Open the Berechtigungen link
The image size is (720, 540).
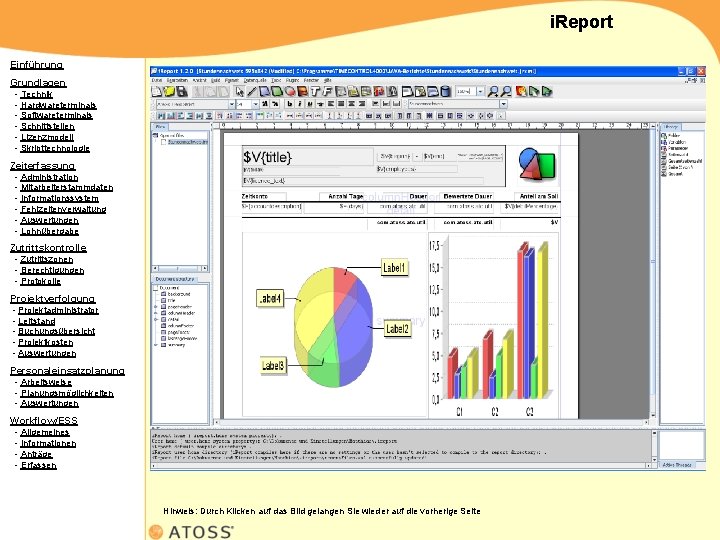pos(52,270)
